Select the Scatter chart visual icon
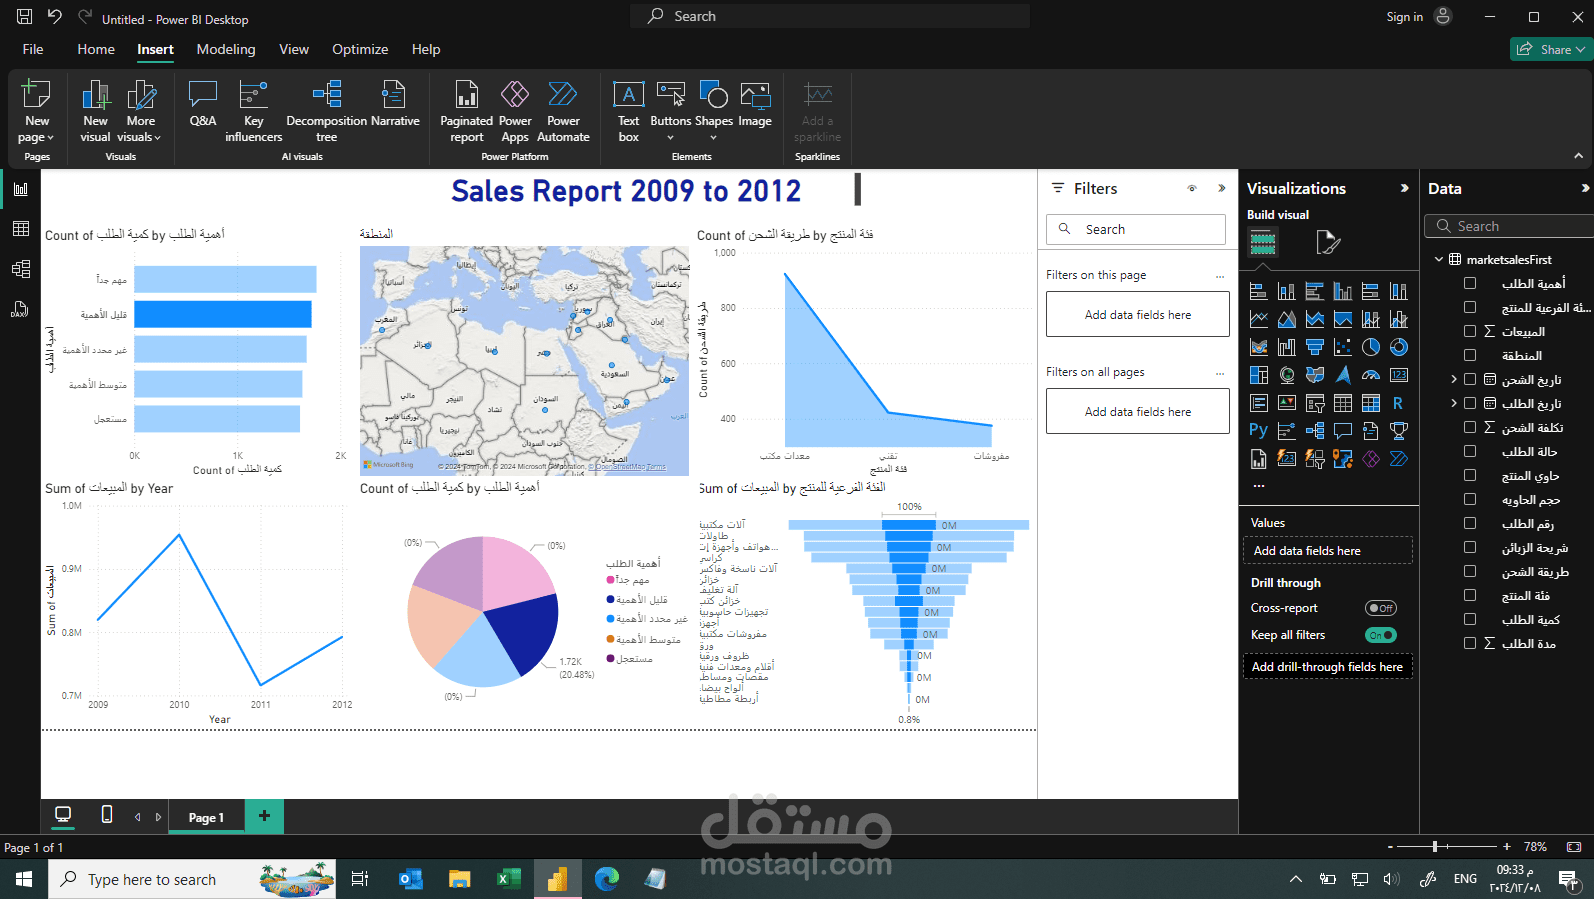The height and width of the screenshot is (899, 1594). click(x=1343, y=347)
